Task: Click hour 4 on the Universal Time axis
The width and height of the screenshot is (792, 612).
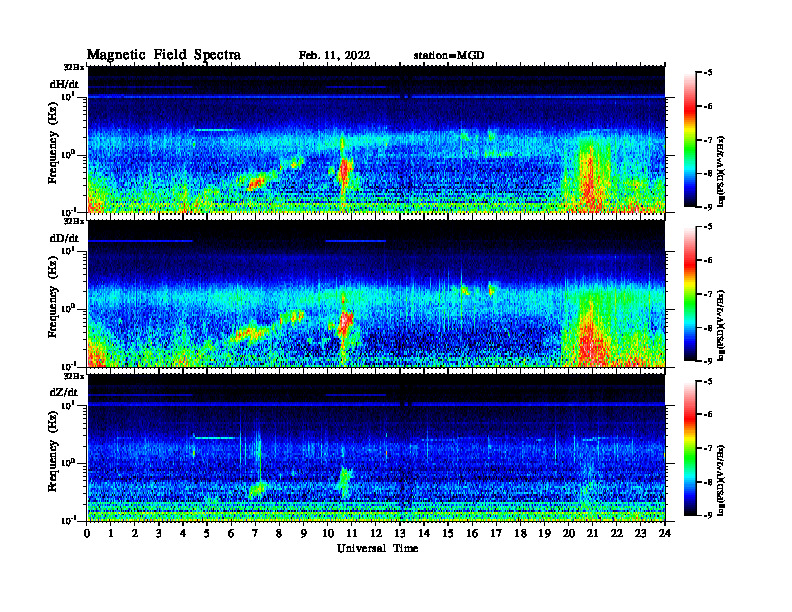Action: pos(183,533)
